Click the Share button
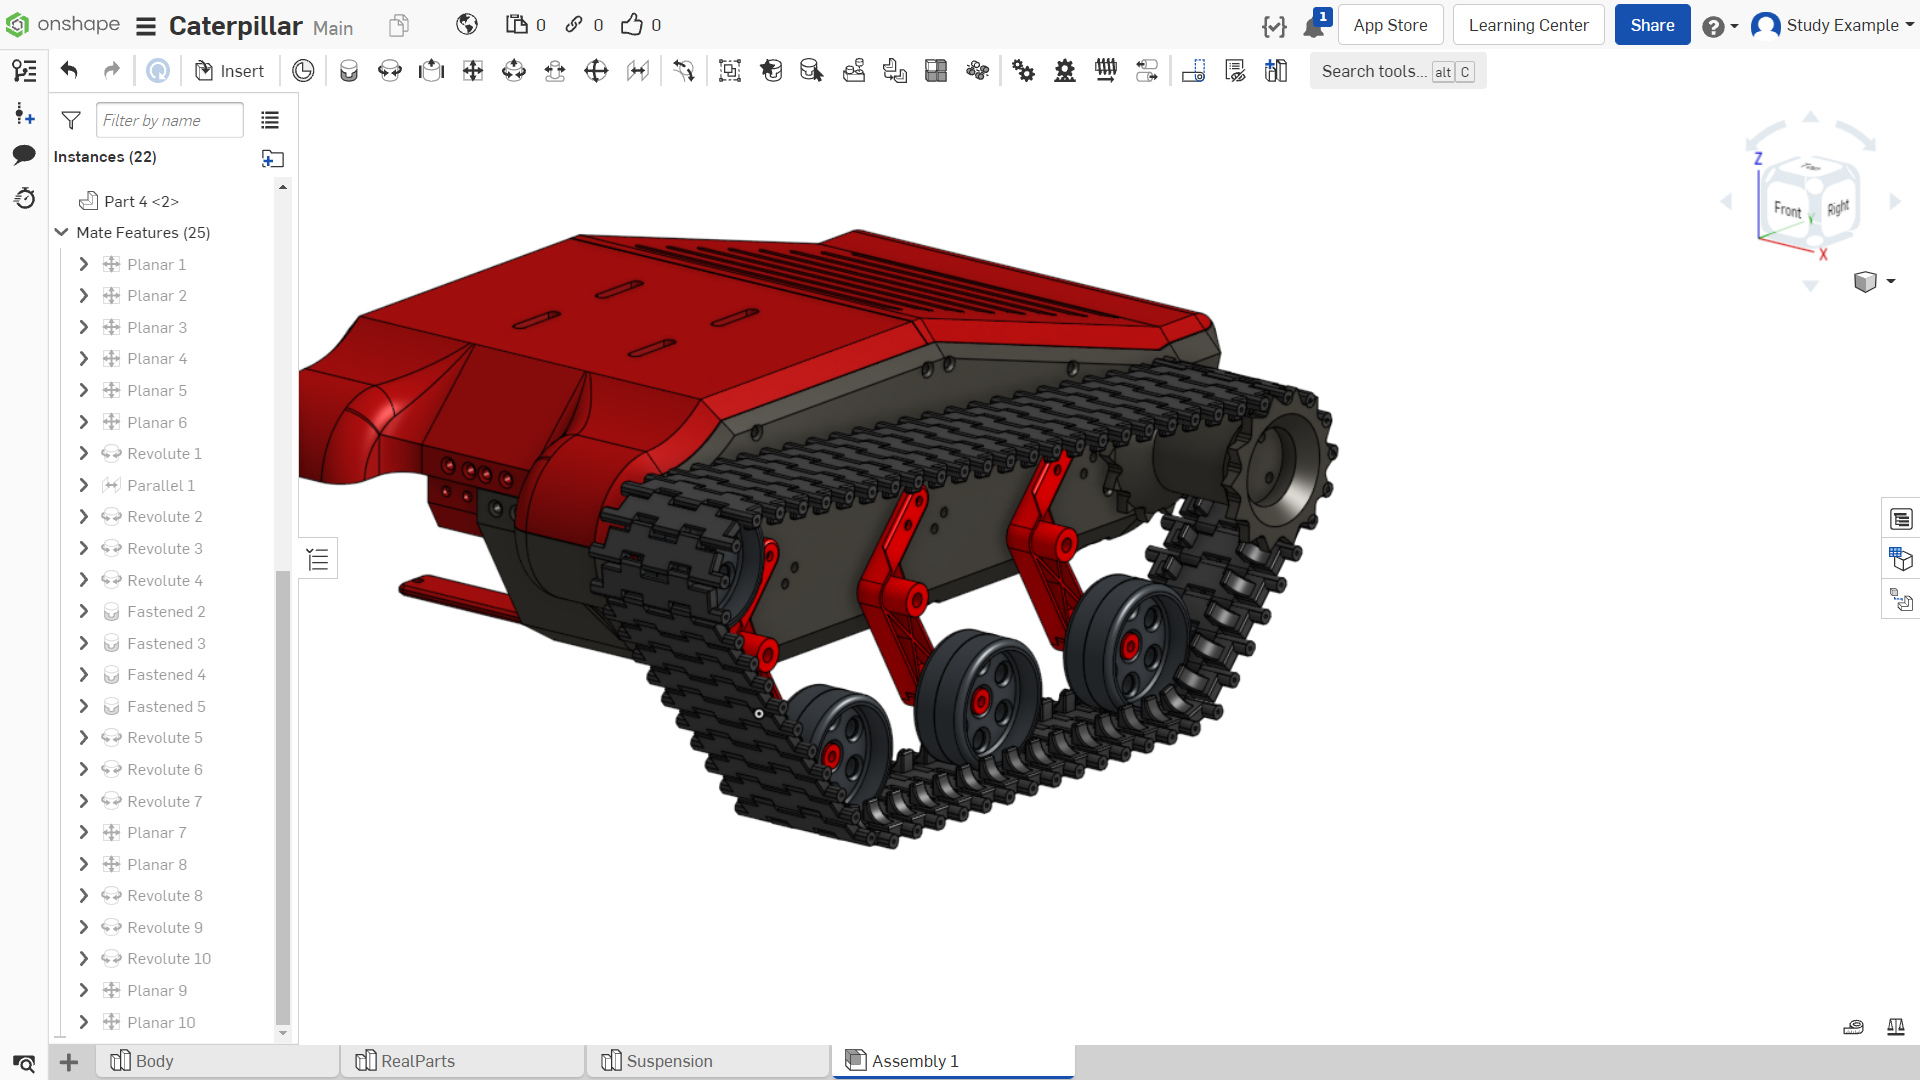This screenshot has height=1080, width=1920. 1652,25
